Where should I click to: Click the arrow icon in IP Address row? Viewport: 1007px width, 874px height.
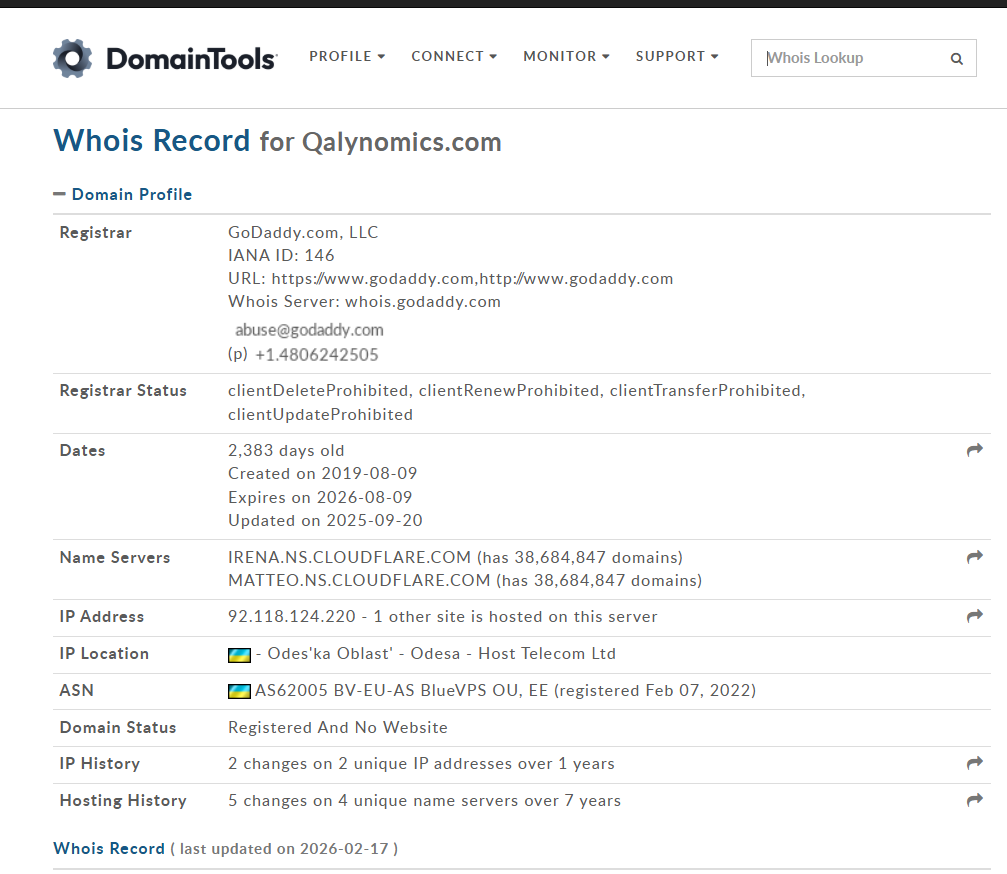[x=974, y=617]
